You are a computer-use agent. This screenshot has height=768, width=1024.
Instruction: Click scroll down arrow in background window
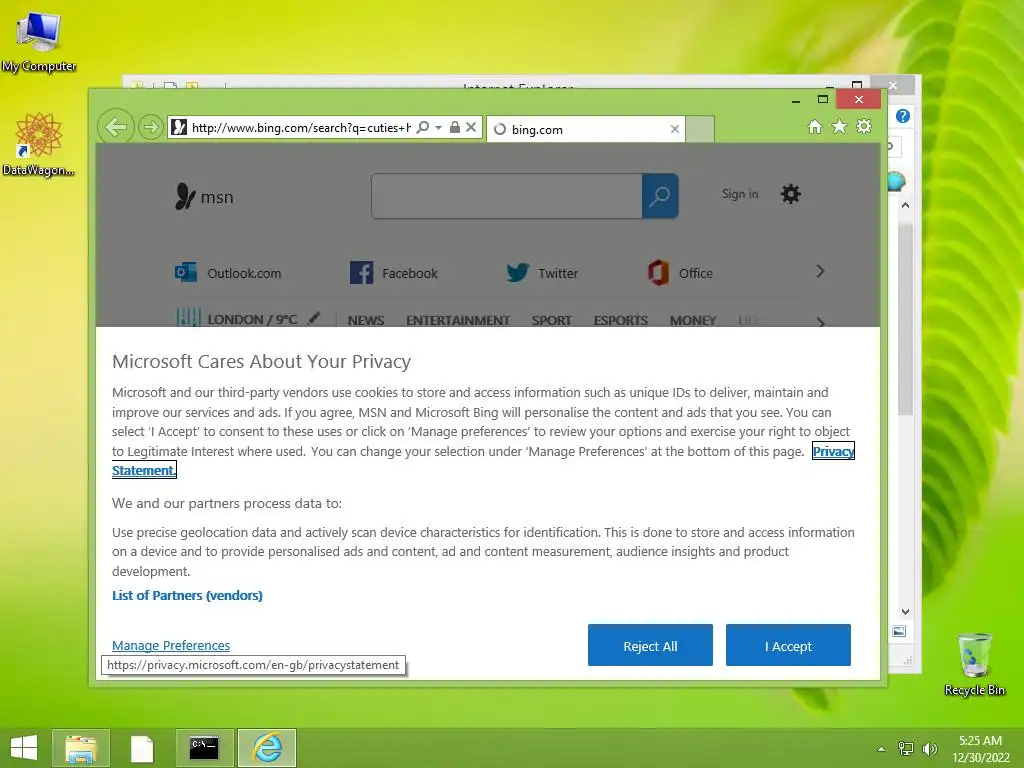click(x=905, y=612)
